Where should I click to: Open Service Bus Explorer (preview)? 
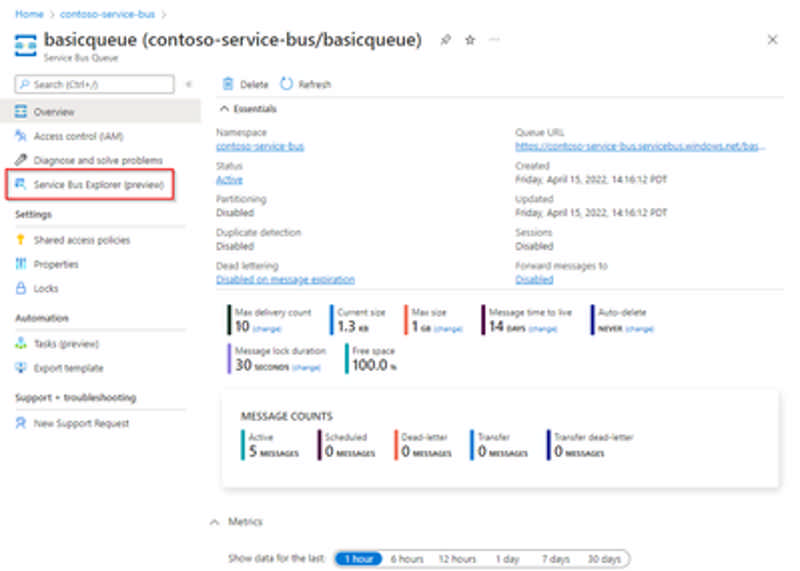(x=98, y=185)
